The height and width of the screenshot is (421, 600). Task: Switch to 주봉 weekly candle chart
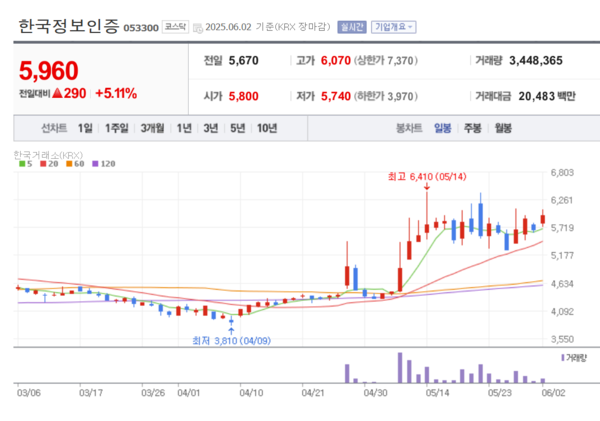pyautogui.click(x=473, y=128)
